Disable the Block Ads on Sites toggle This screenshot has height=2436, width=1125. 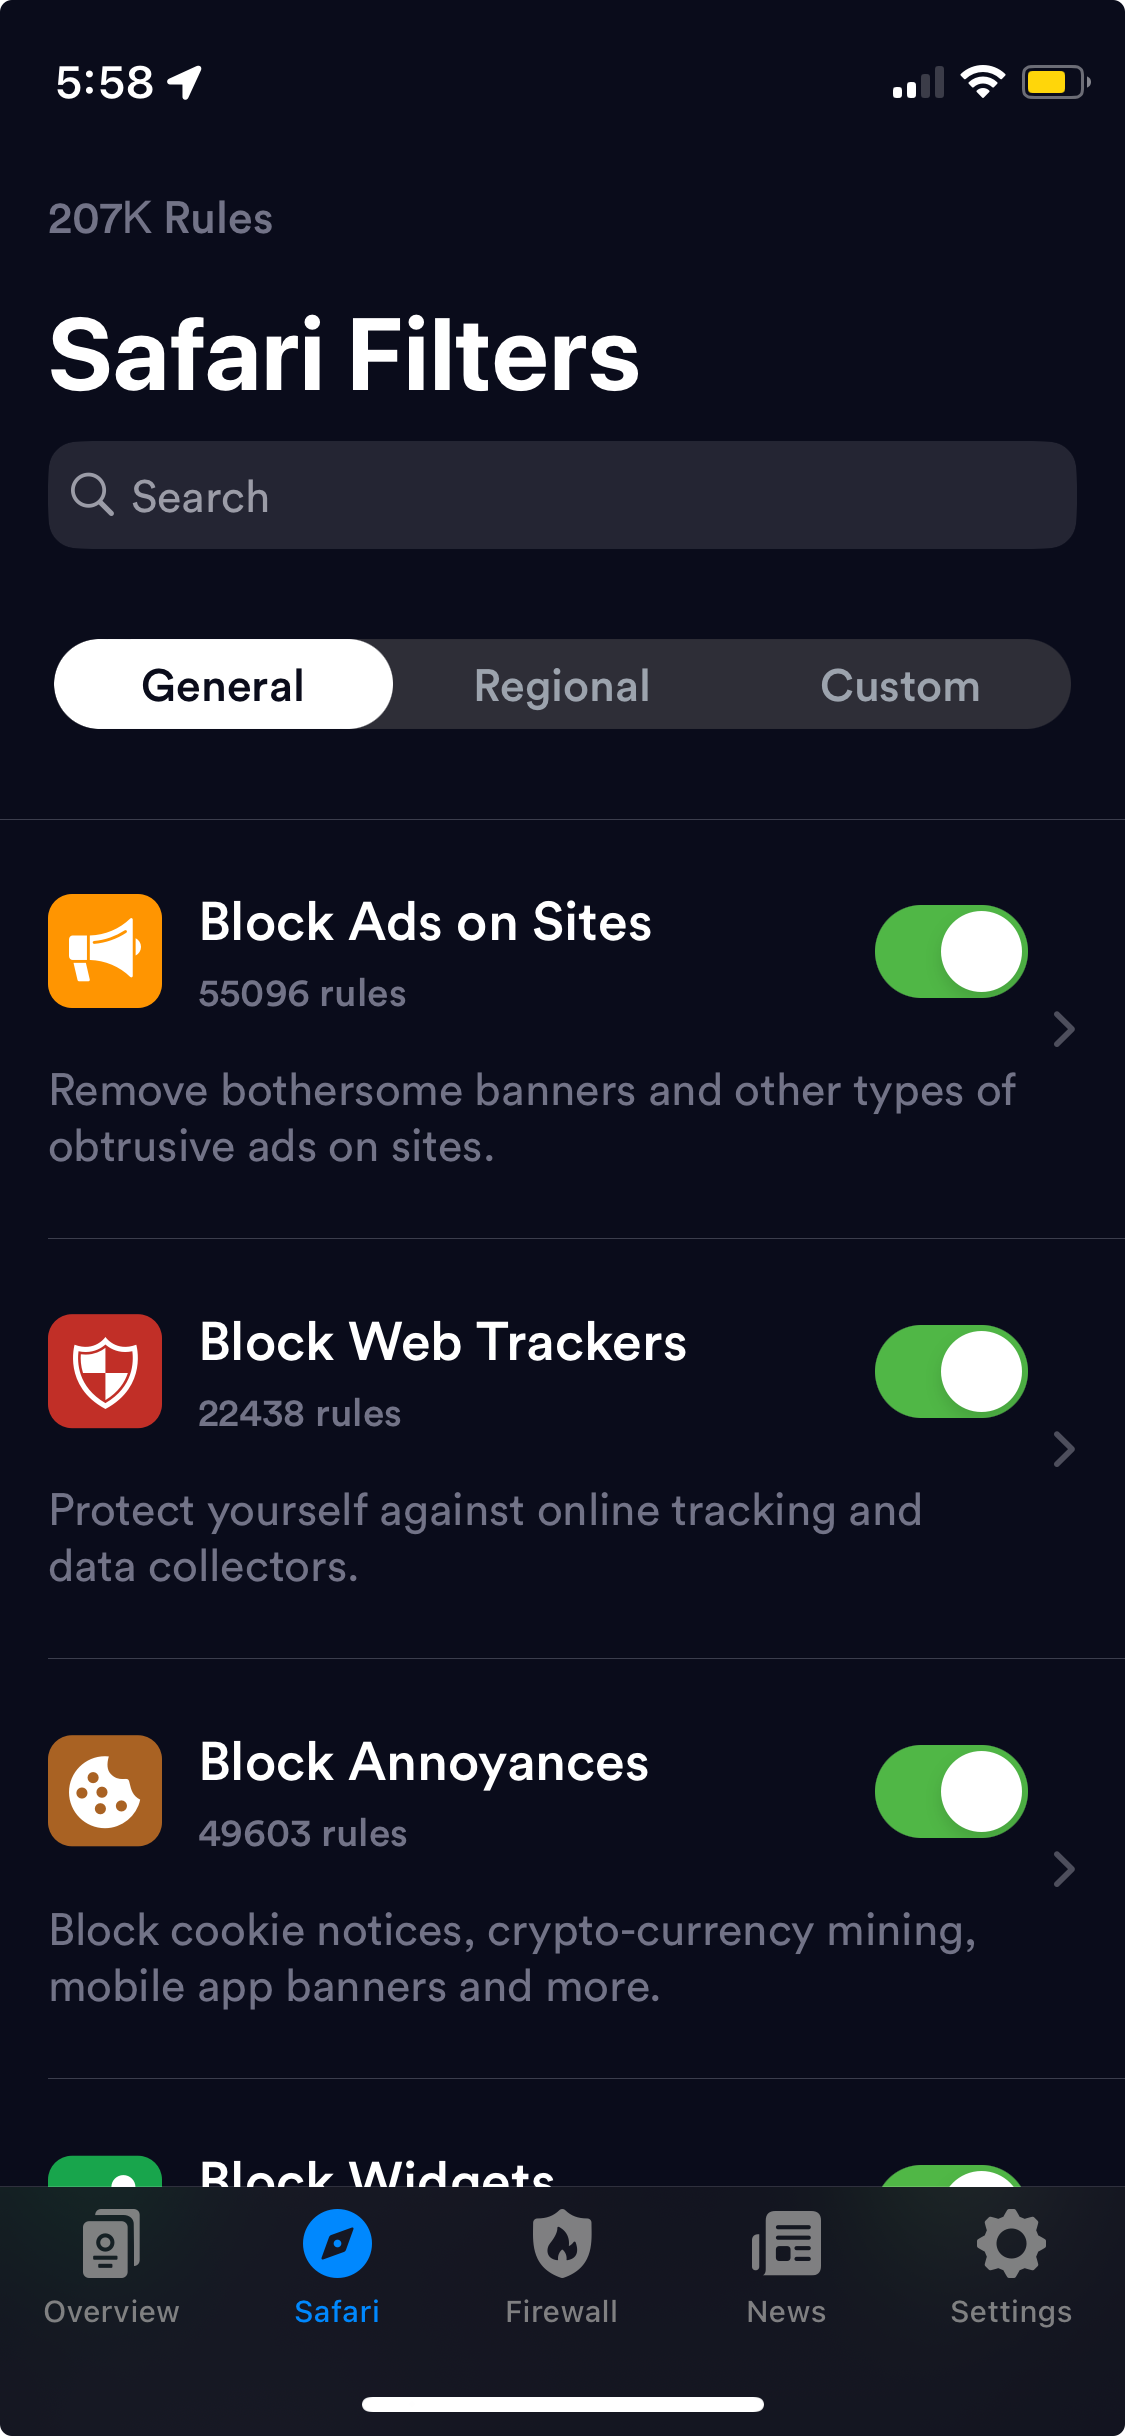(x=951, y=951)
